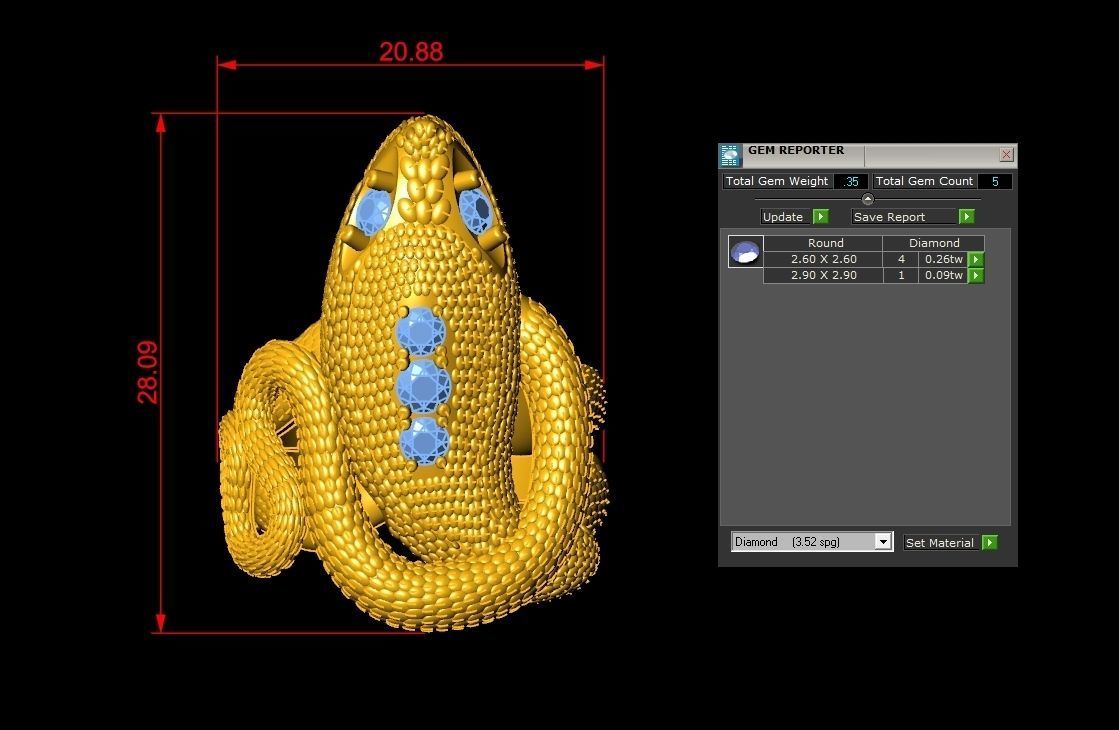Click the Update button

tap(786, 216)
